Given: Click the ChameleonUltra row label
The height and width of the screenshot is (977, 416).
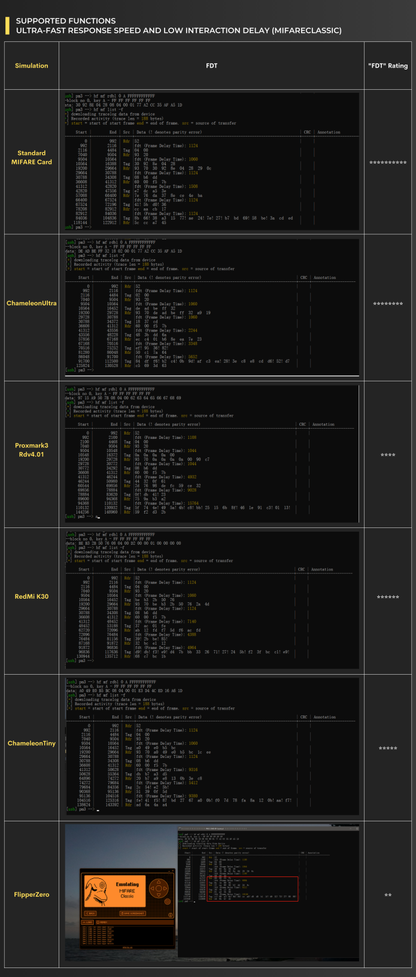Looking at the screenshot, I should (32, 303).
